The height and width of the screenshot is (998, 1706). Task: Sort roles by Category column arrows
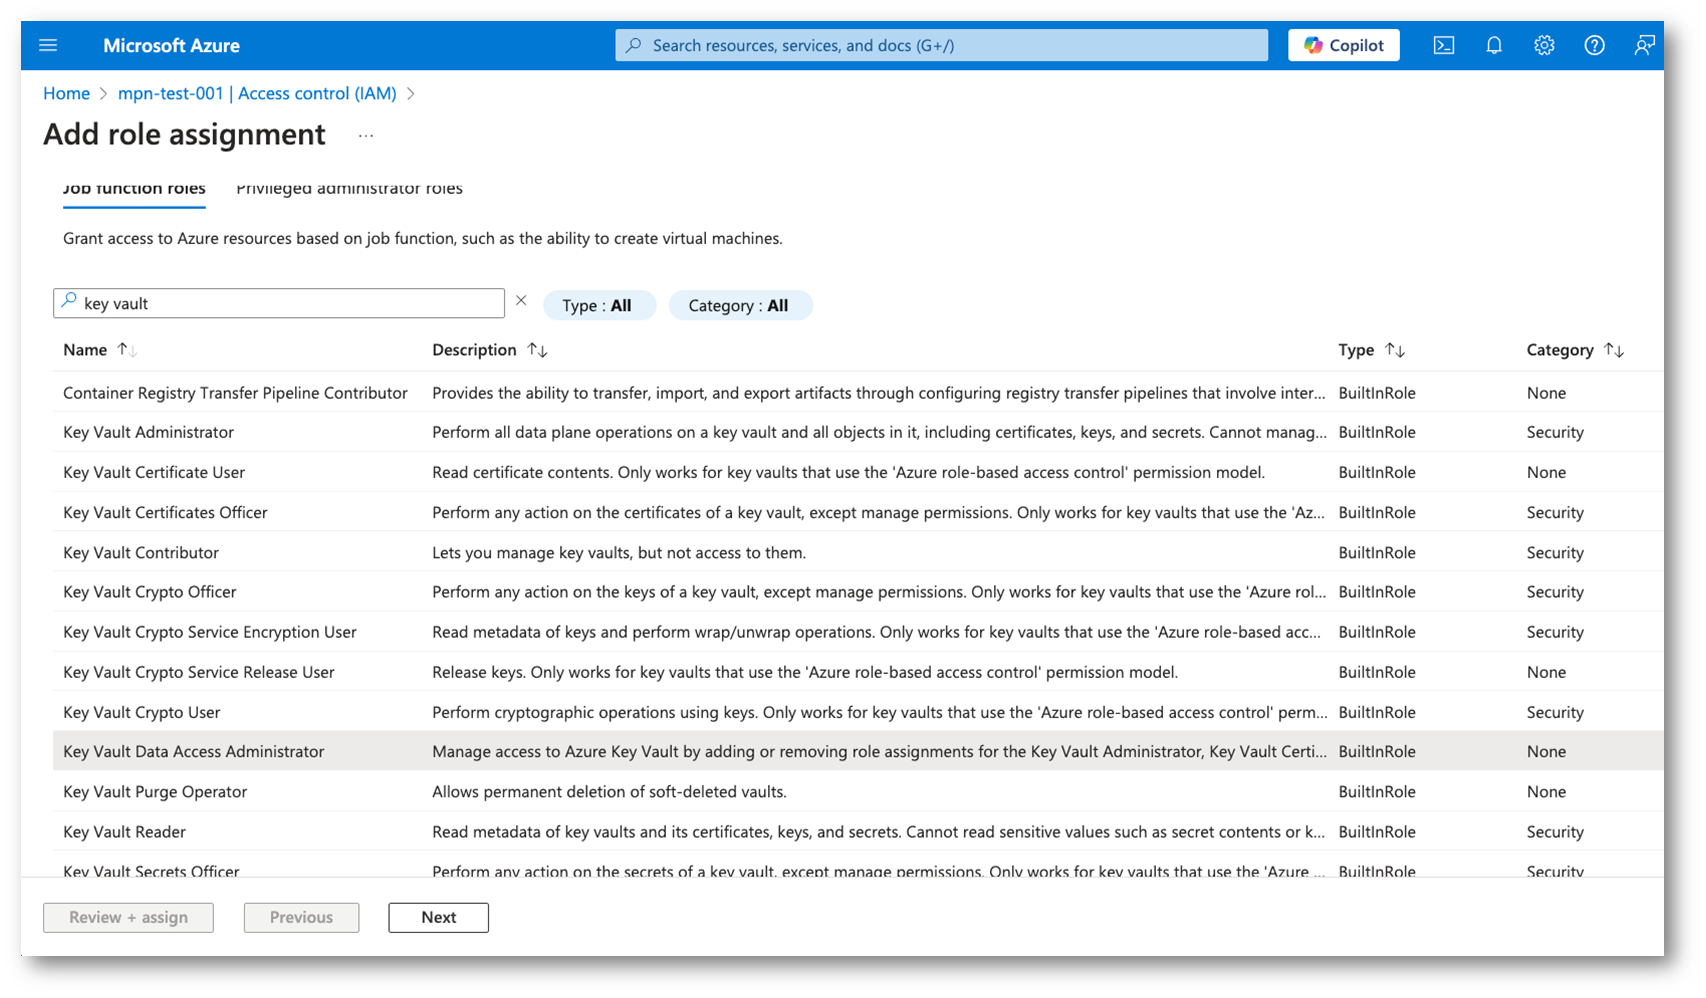[1614, 350]
